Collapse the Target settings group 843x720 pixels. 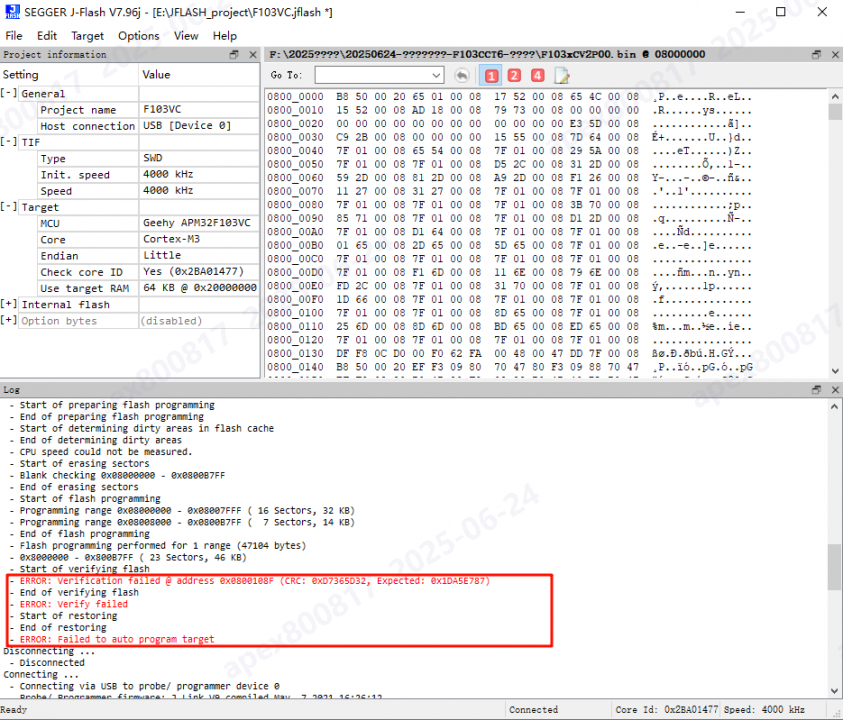pos(9,207)
